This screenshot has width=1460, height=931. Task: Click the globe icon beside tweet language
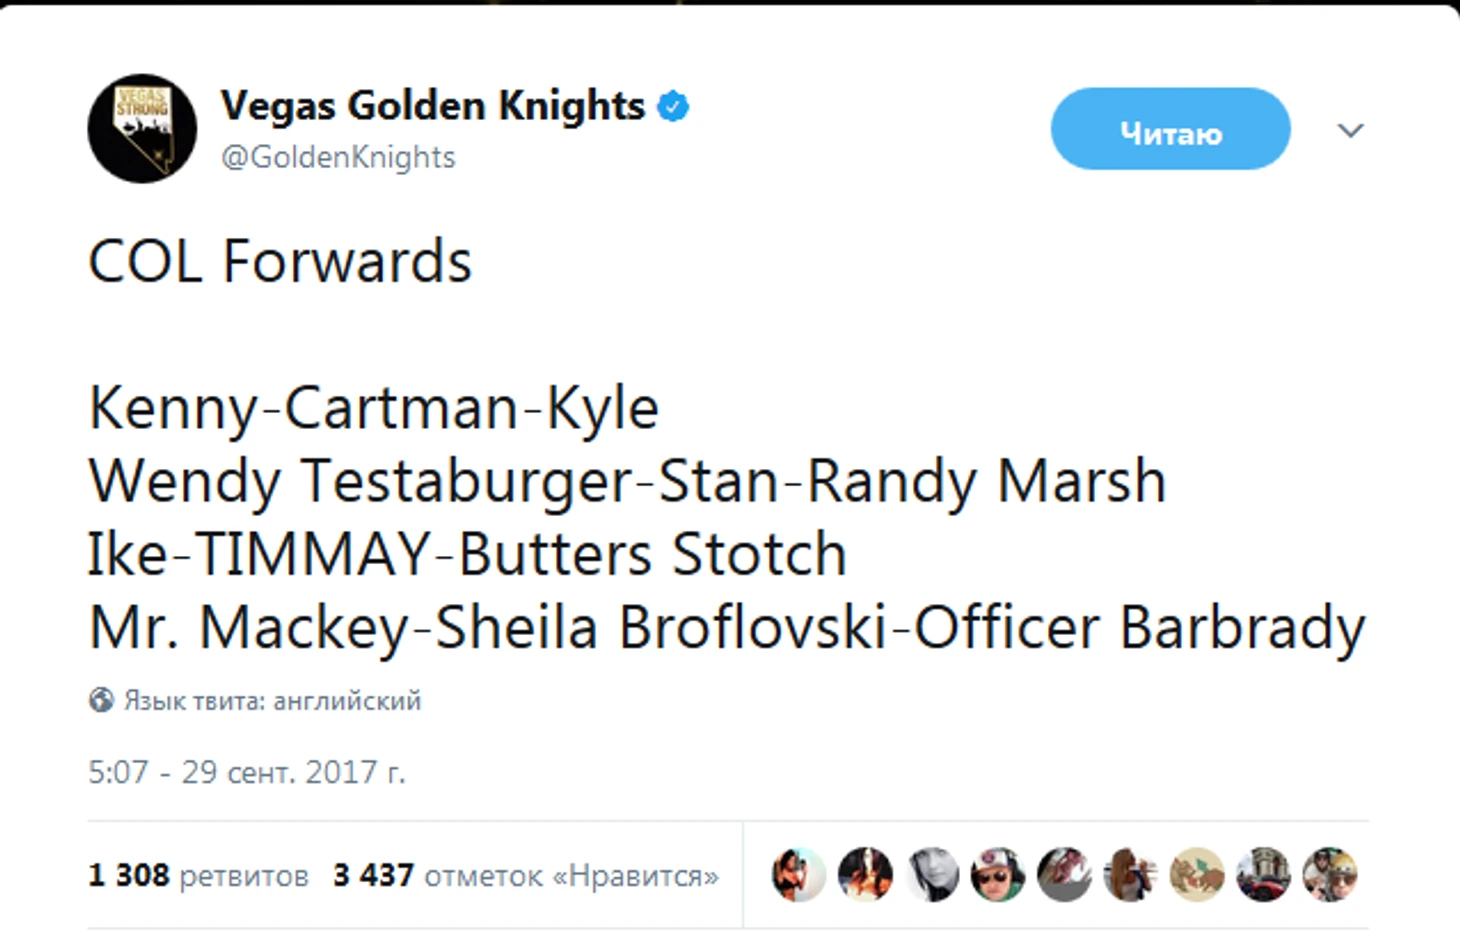click(x=101, y=700)
